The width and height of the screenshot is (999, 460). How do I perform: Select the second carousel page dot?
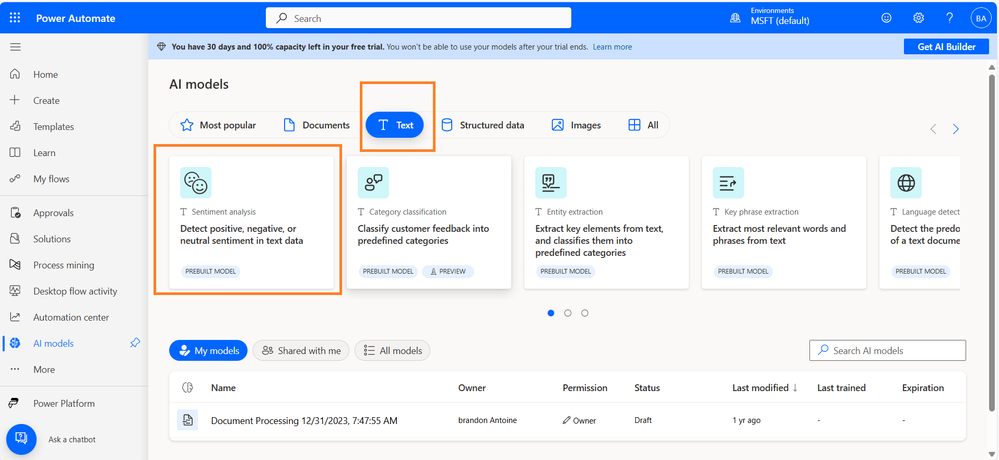pyautogui.click(x=568, y=313)
